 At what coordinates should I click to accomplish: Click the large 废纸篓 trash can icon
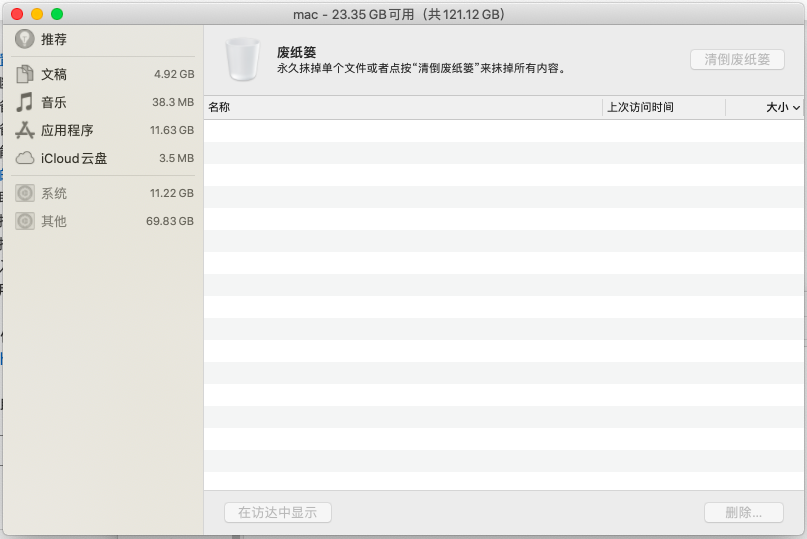tap(241, 59)
